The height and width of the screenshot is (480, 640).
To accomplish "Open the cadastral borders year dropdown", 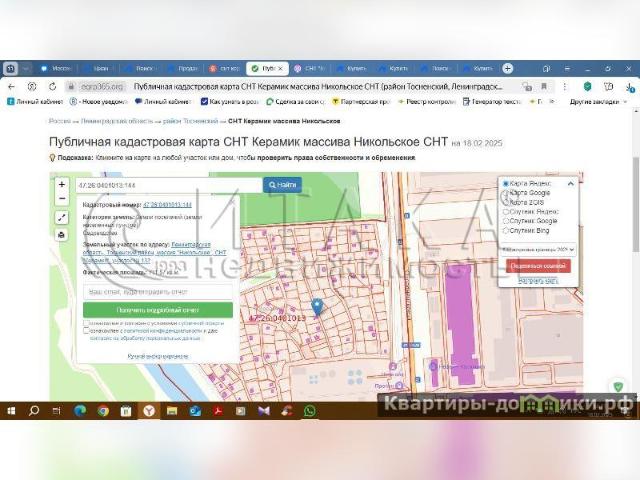I will tap(538, 248).
